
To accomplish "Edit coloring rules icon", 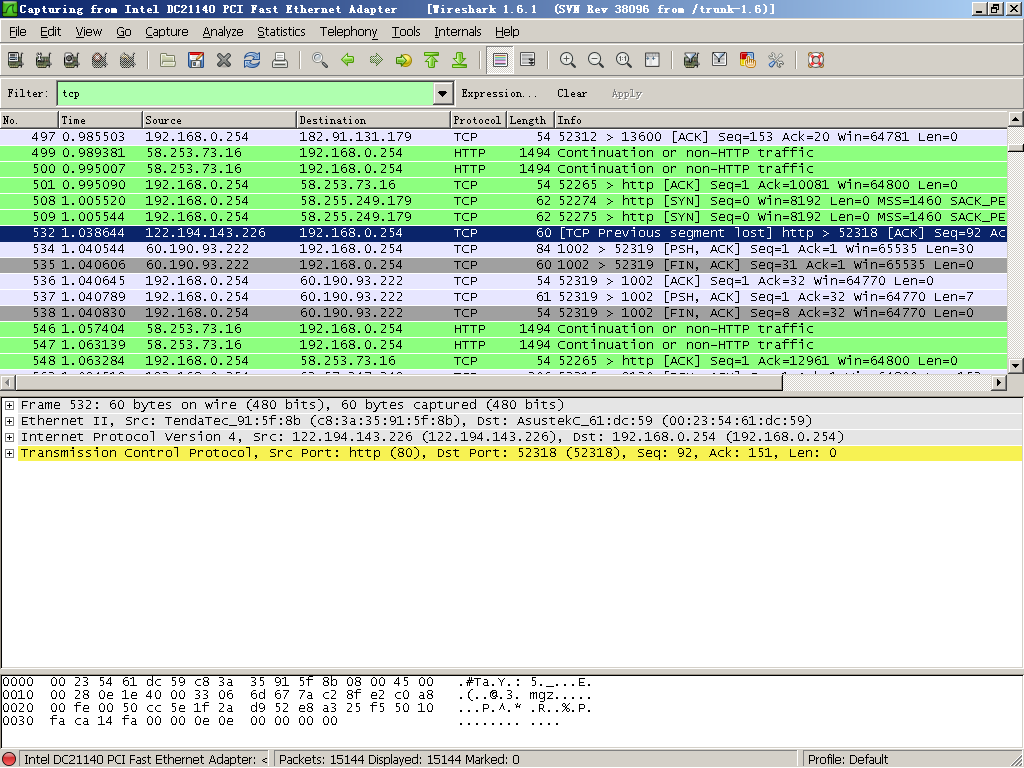I will pos(748,61).
